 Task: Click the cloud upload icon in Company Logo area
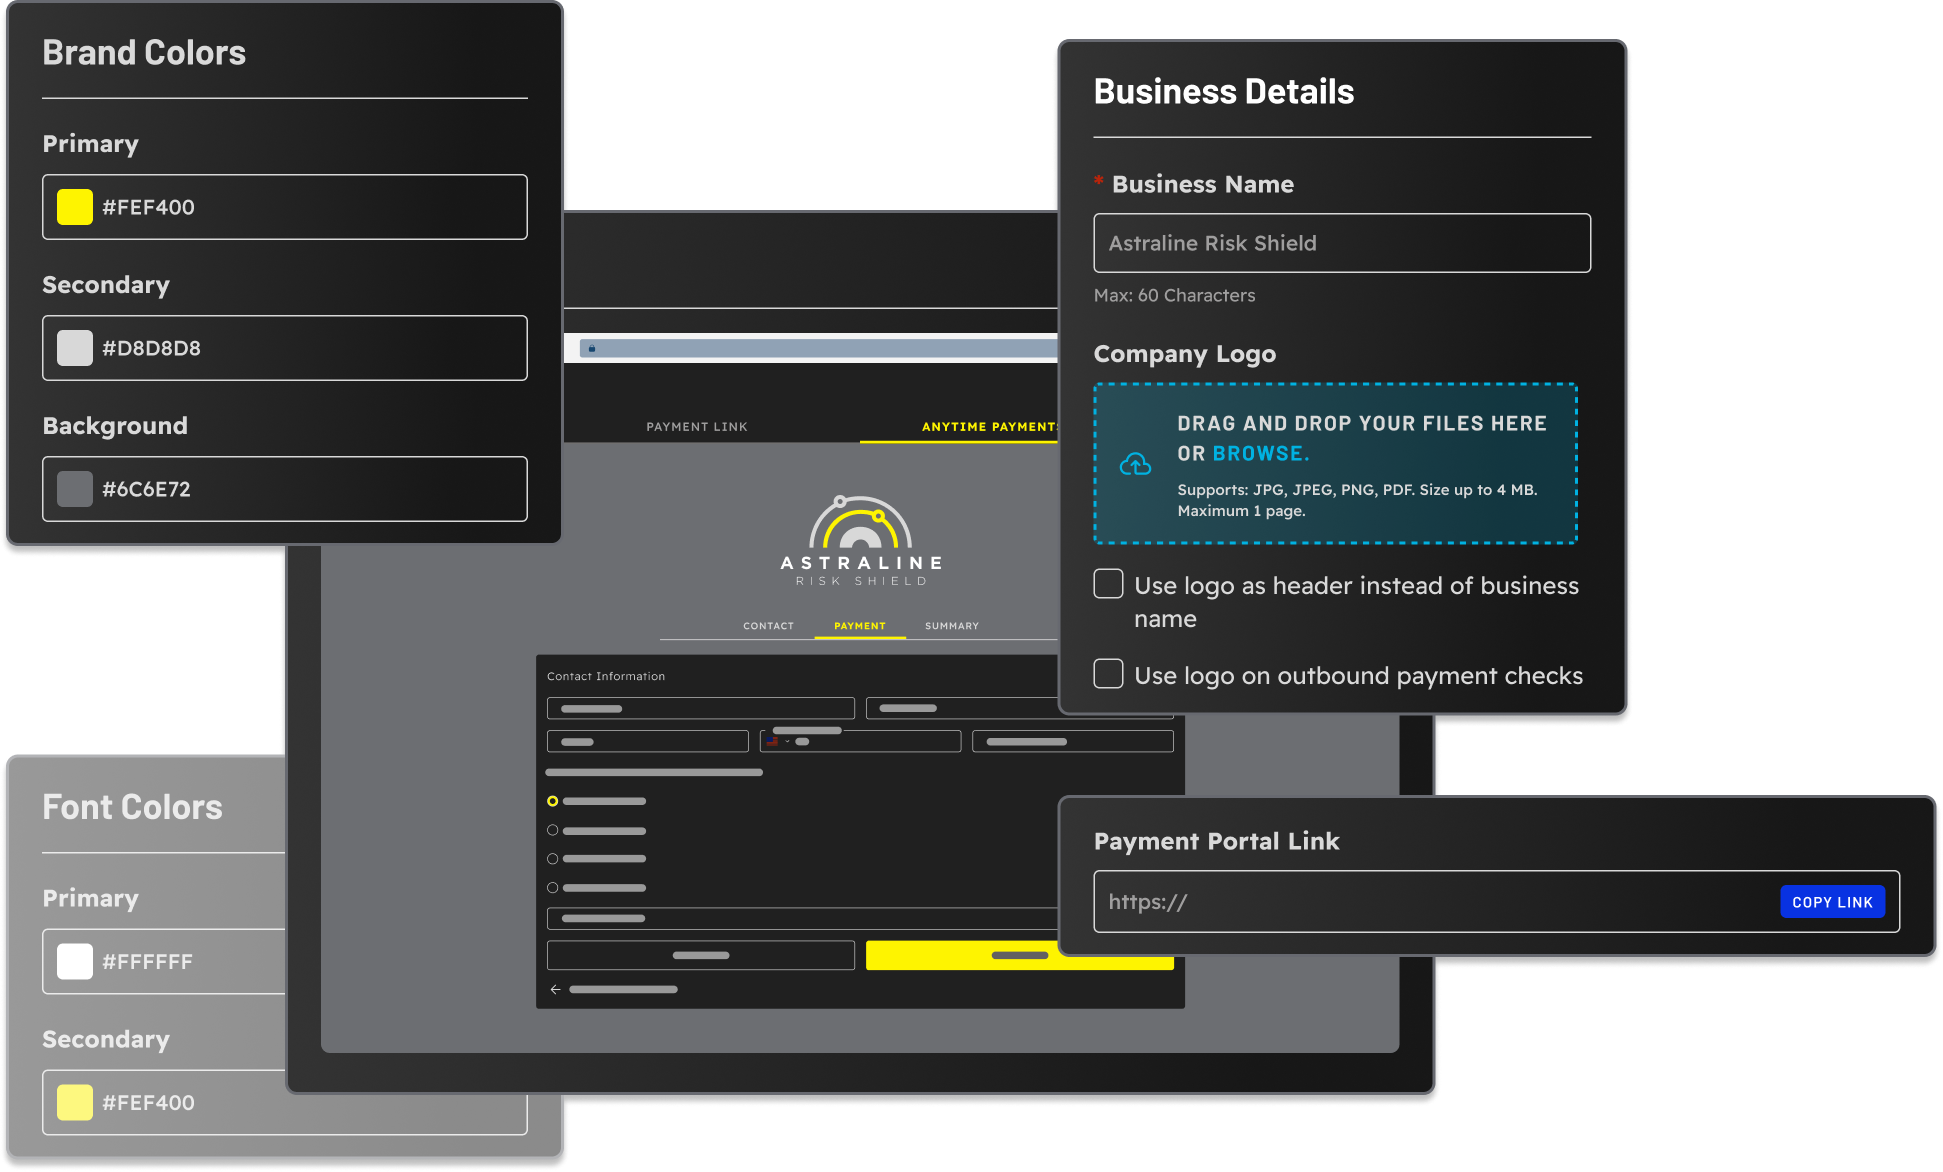(x=1136, y=463)
